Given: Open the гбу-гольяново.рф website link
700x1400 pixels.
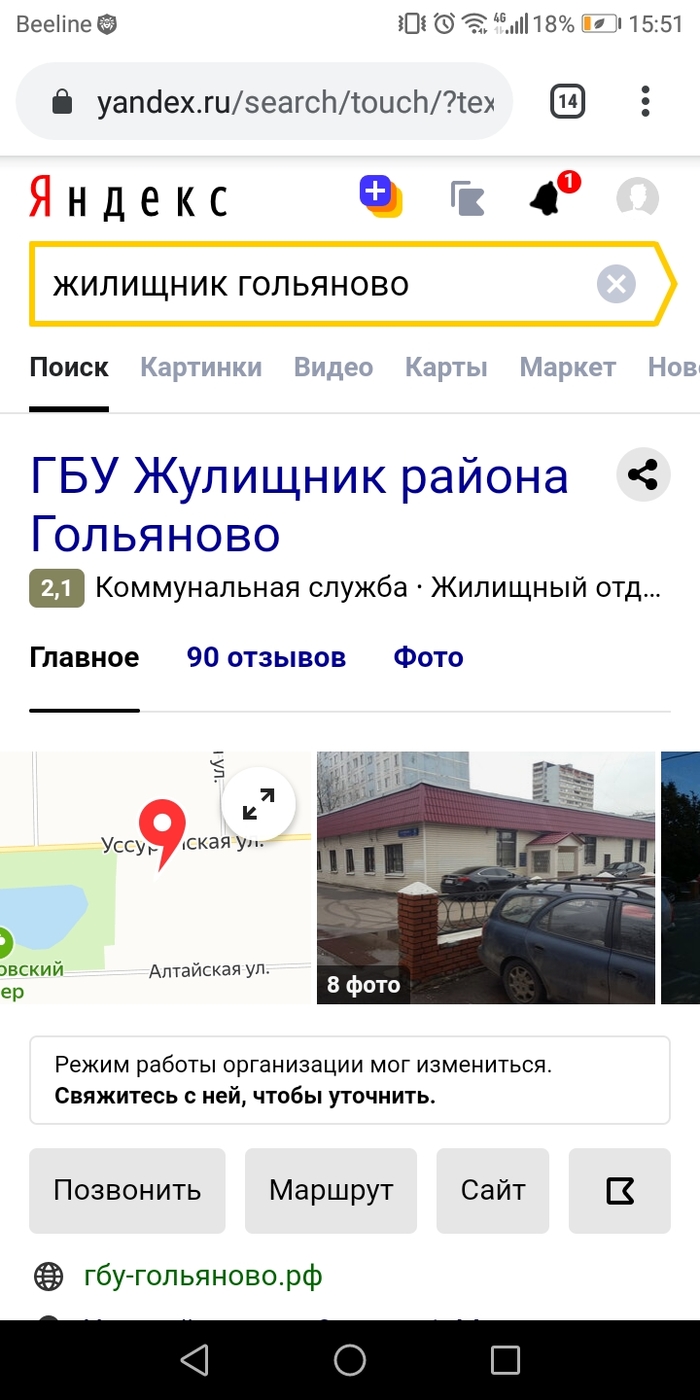Looking at the screenshot, I should (x=204, y=1276).
